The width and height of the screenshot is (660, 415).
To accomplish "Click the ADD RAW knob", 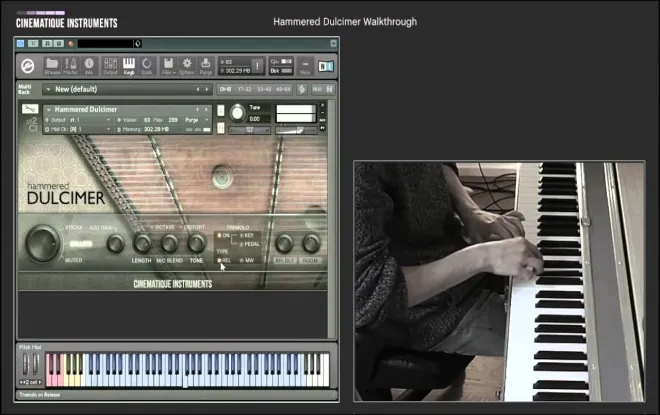I will pos(115,243).
